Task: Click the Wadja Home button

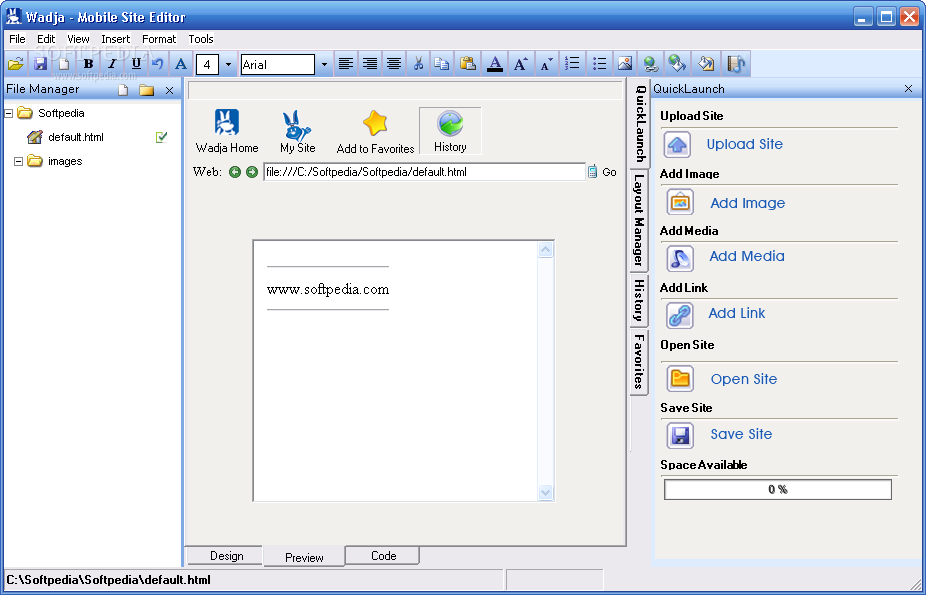Action: [227, 131]
